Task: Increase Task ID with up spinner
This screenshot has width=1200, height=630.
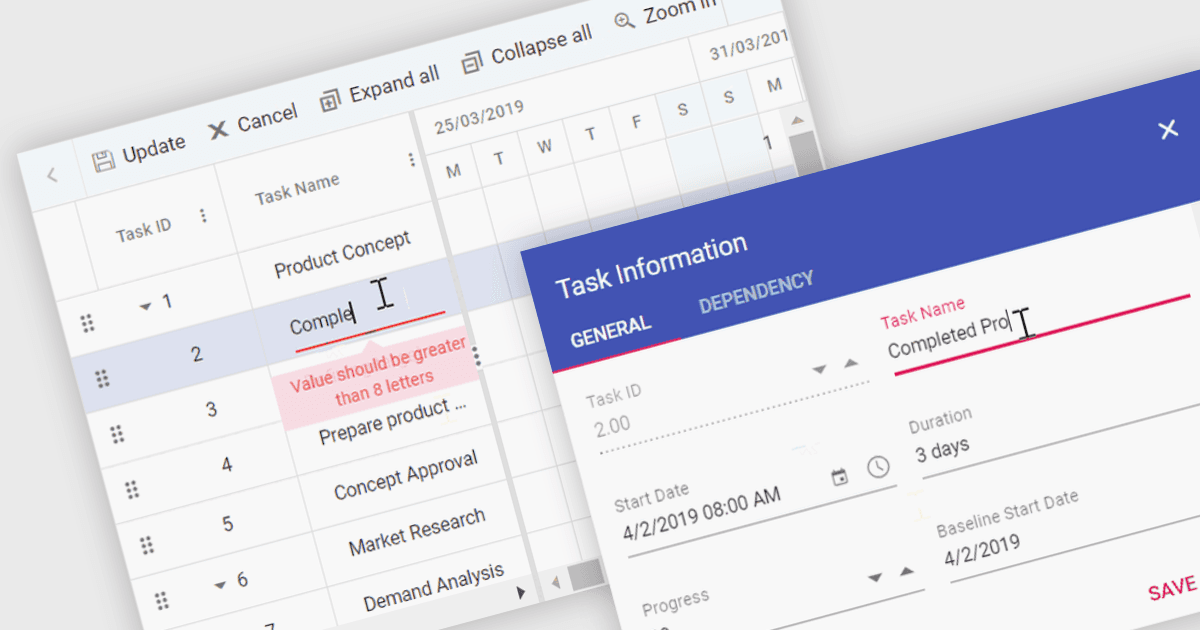Action: pos(851,362)
